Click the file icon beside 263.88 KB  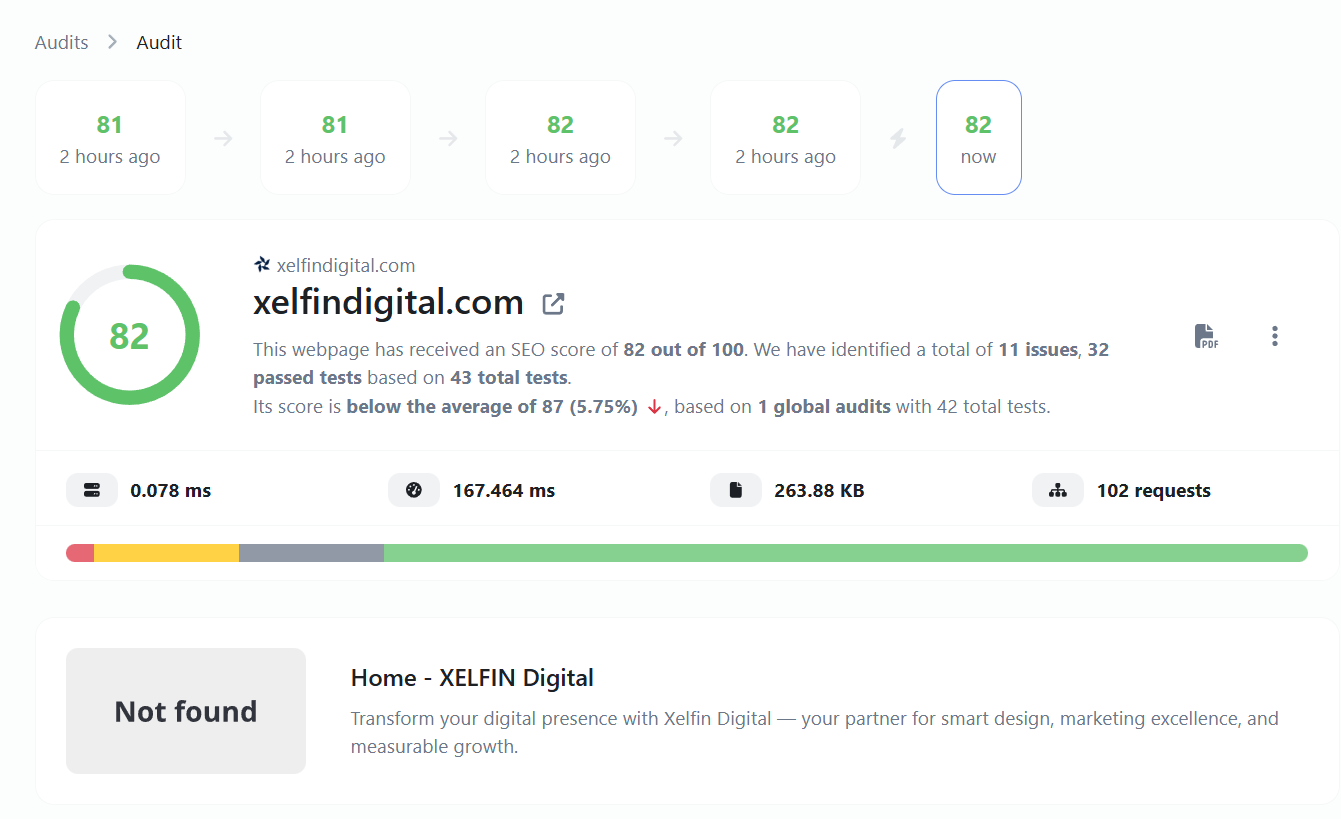click(x=736, y=490)
